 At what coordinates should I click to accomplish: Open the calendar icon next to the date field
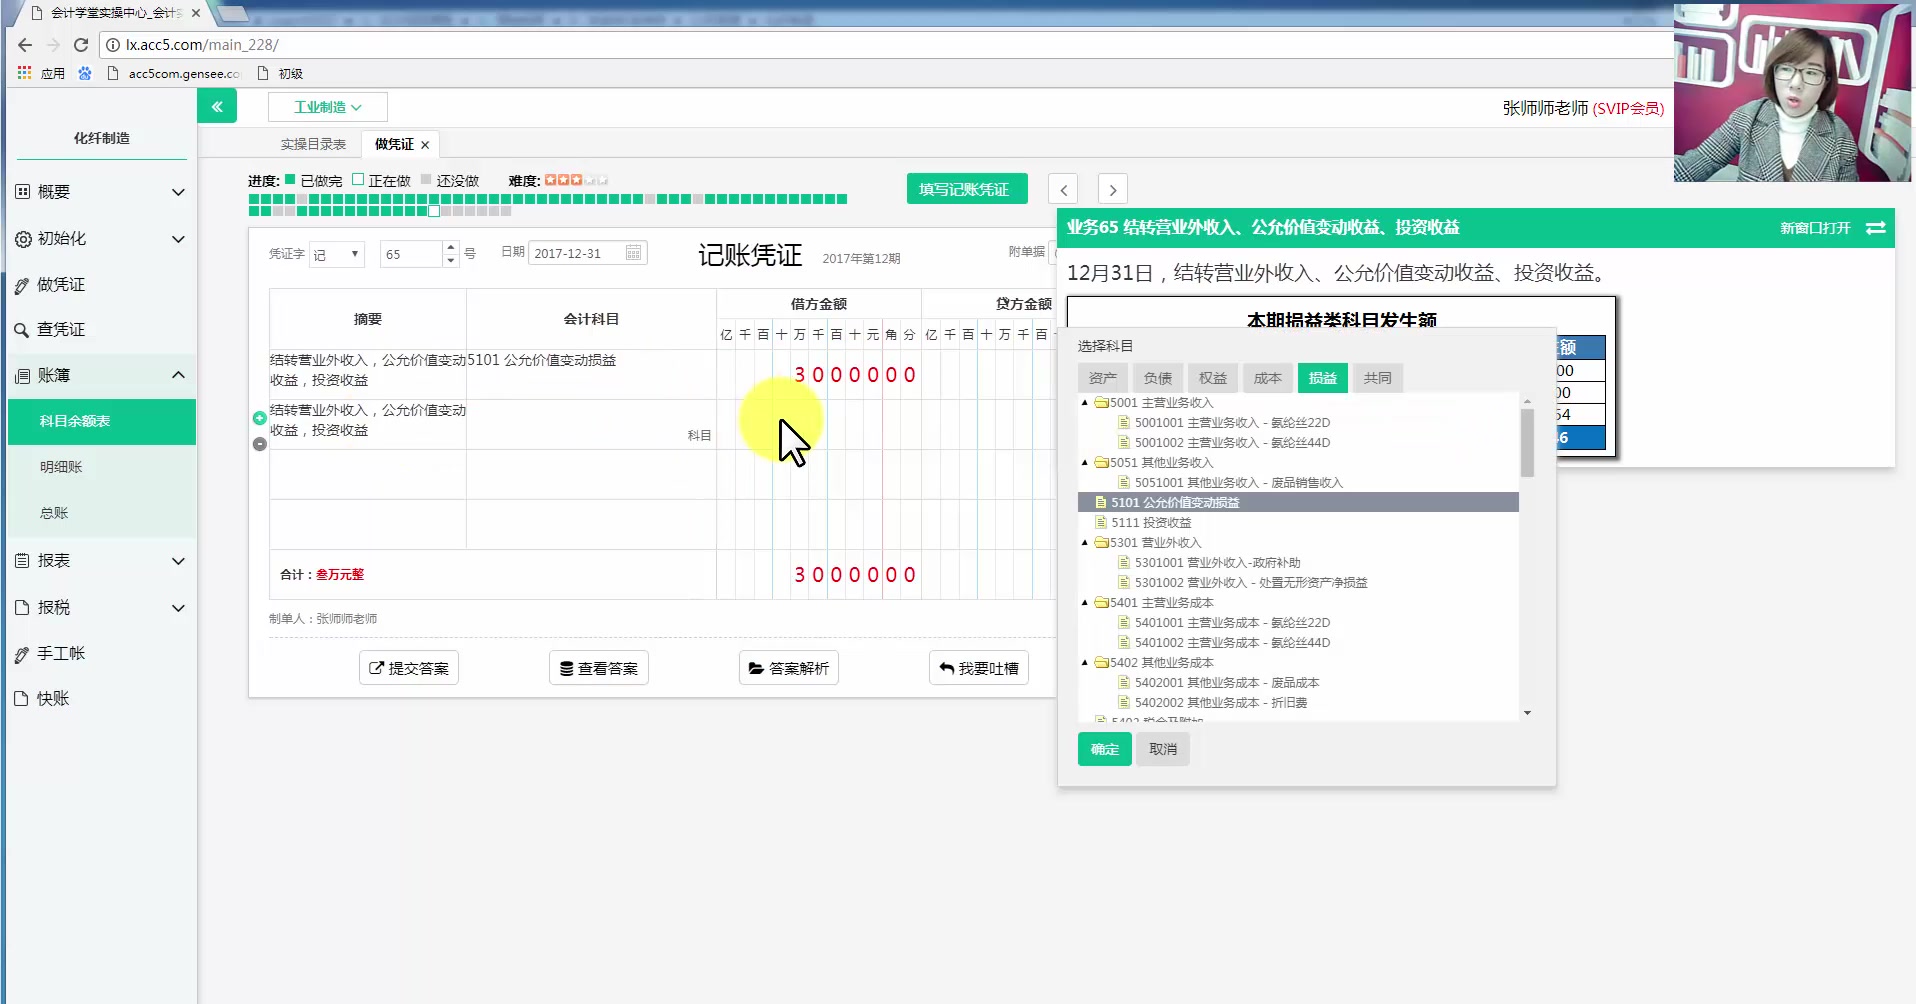(x=633, y=253)
